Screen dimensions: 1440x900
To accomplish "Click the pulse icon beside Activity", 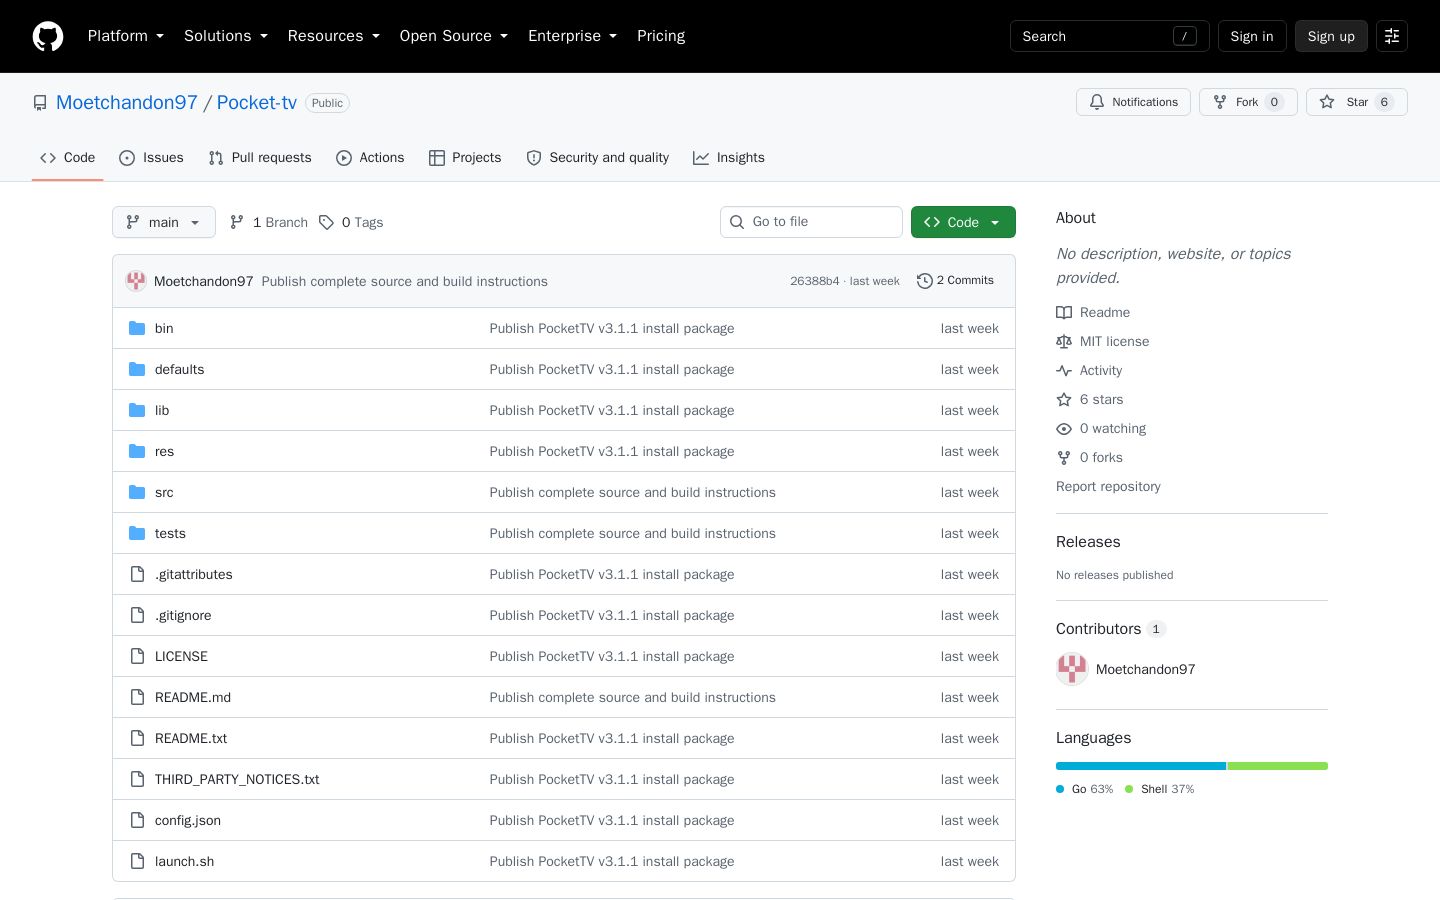I will pos(1064,371).
